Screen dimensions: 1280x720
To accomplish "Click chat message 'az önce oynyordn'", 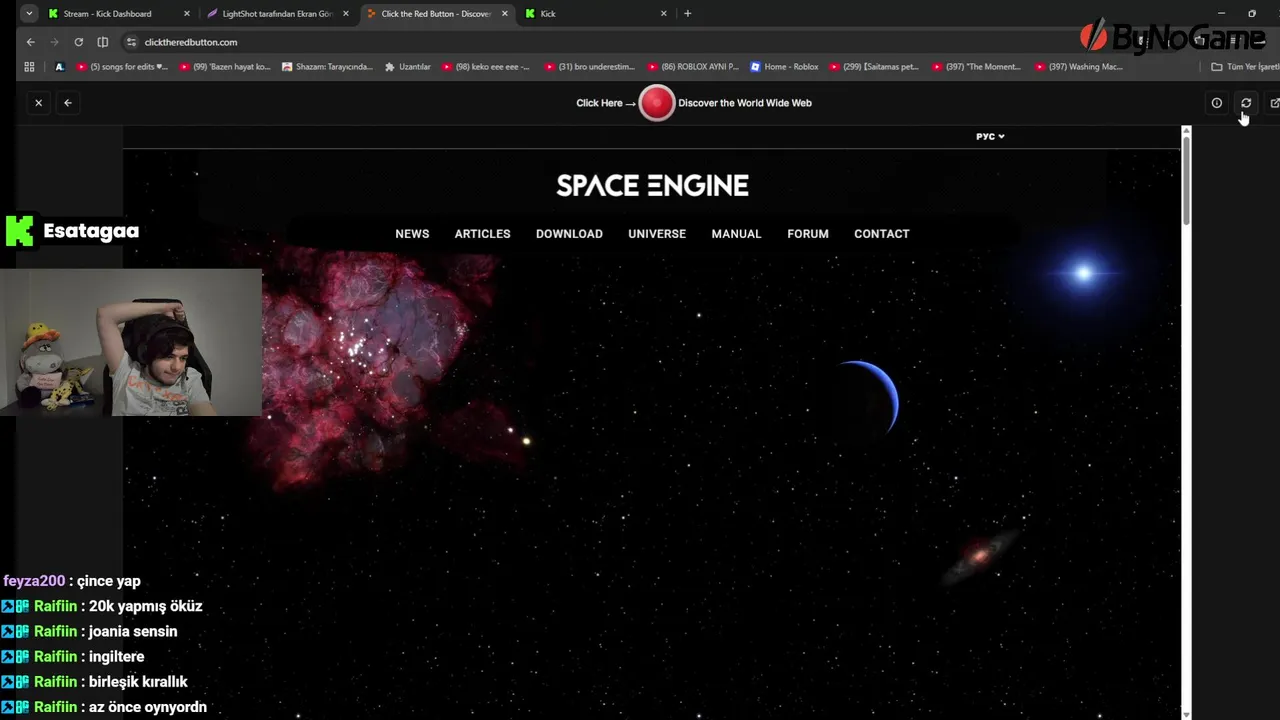I will [148, 707].
